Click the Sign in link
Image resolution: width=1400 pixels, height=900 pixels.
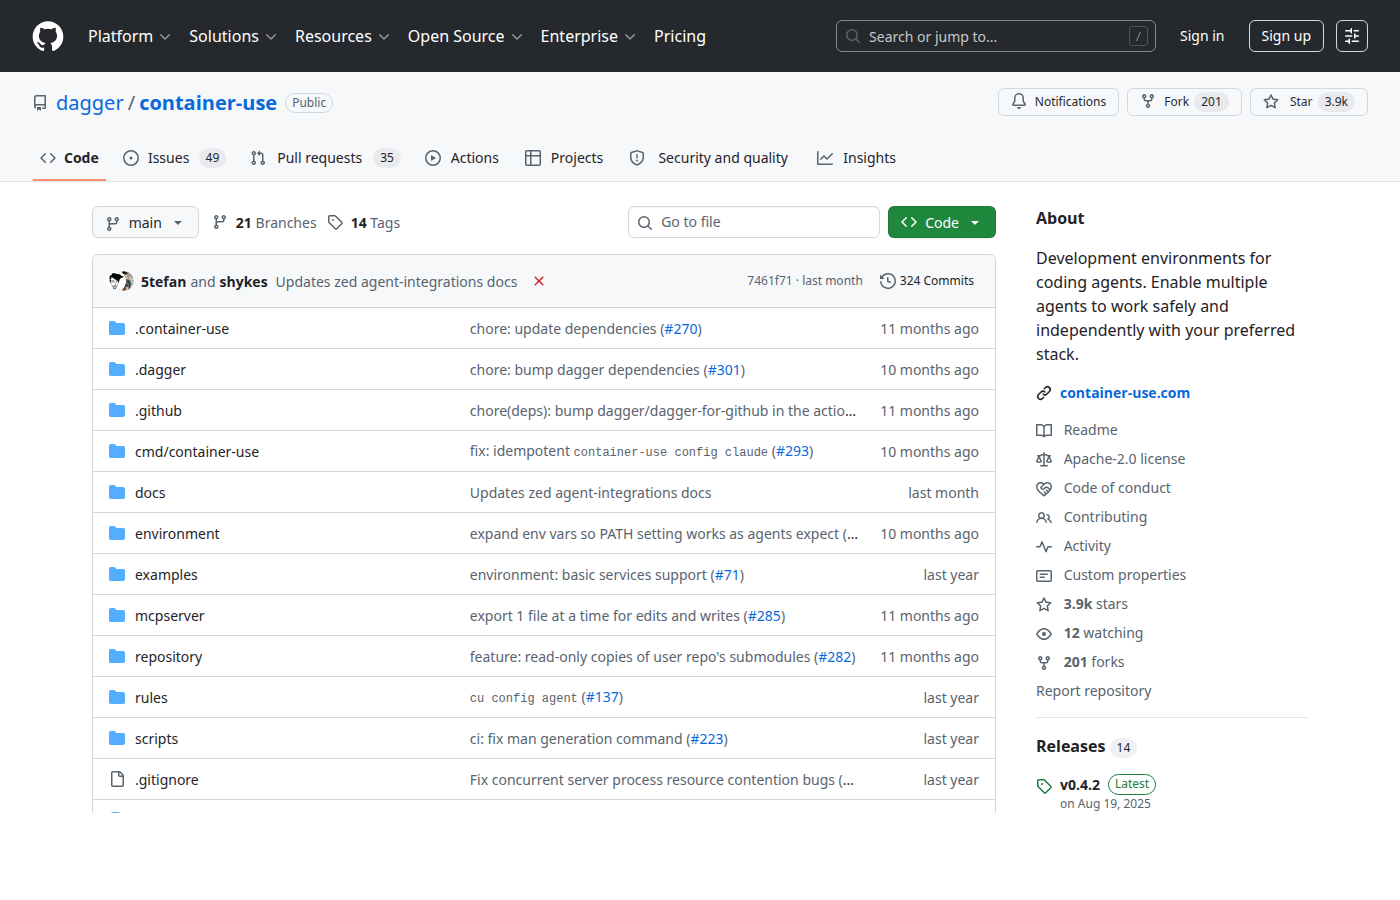(x=1202, y=36)
